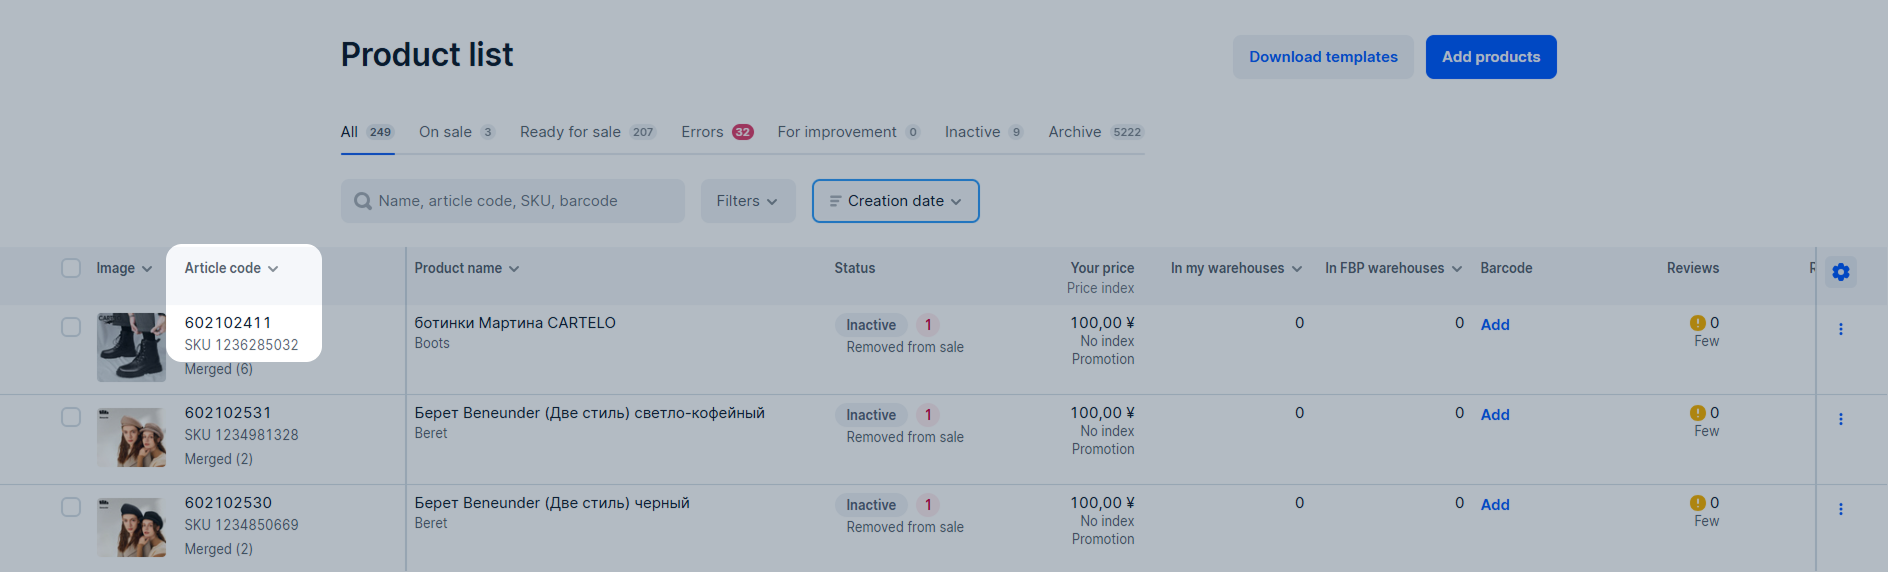Click warning review icon in first row
Image resolution: width=1888 pixels, height=572 pixels.
1697,323
